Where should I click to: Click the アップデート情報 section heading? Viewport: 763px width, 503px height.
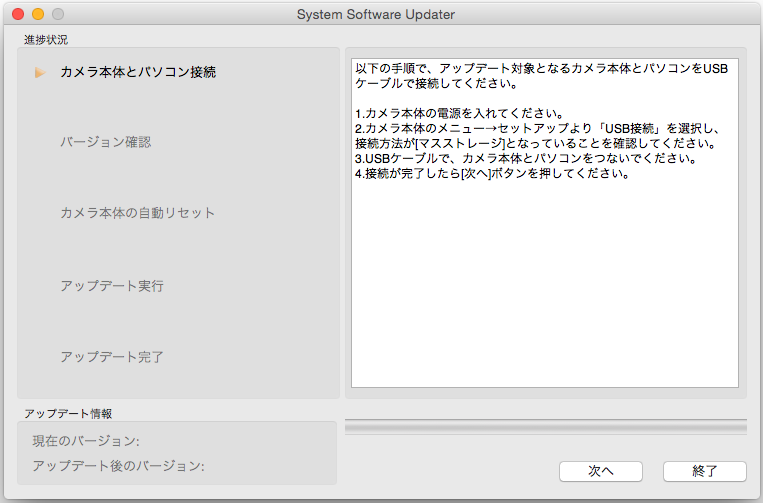tap(68, 413)
